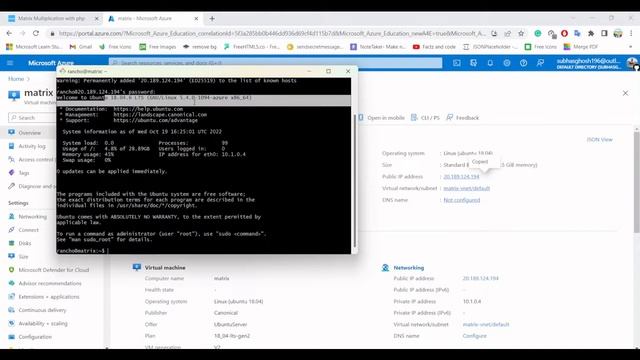Viewport: 640px width, 360px height.
Task: Click the Configure DNS name link
Action: [x=474, y=336]
